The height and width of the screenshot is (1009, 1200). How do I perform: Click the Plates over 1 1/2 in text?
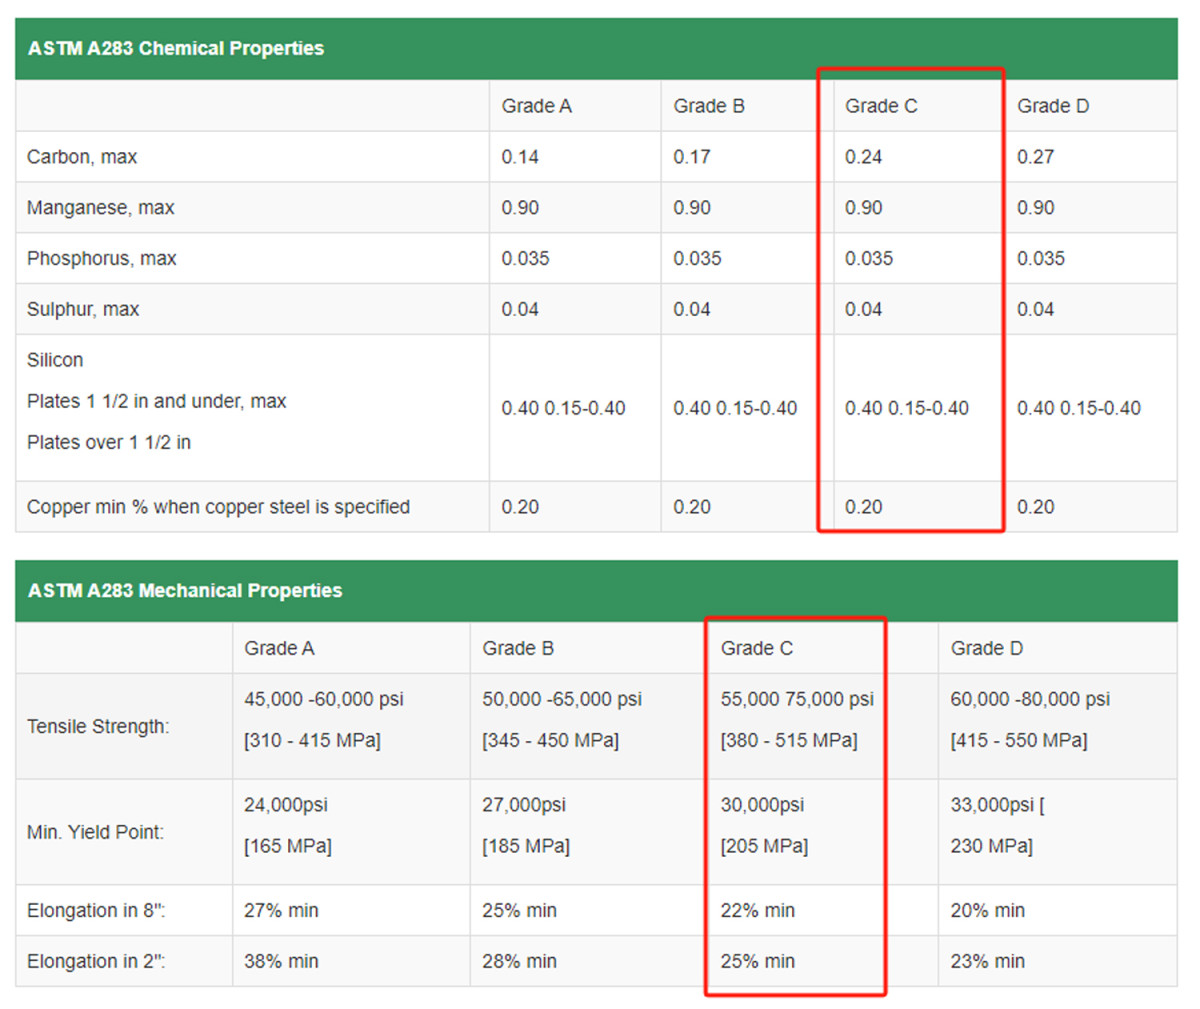(109, 442)
